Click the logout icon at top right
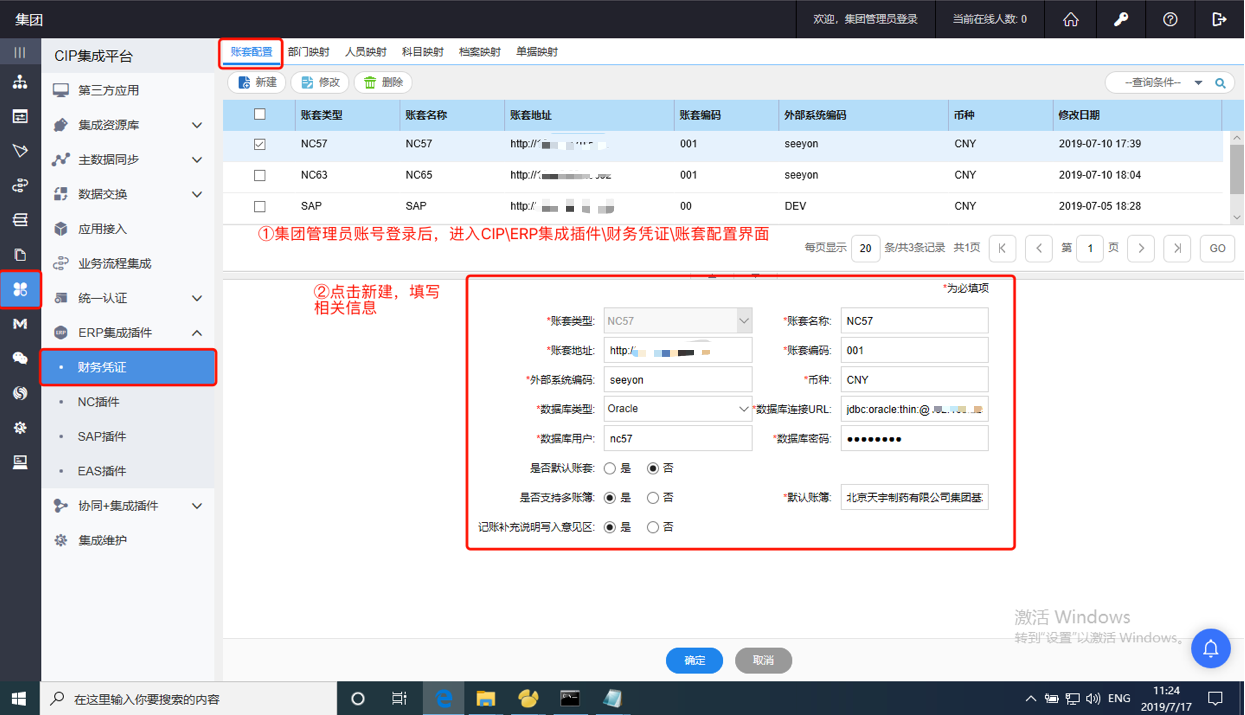This screenshot has height=715, width=1245. click(x=1219, y=19)
